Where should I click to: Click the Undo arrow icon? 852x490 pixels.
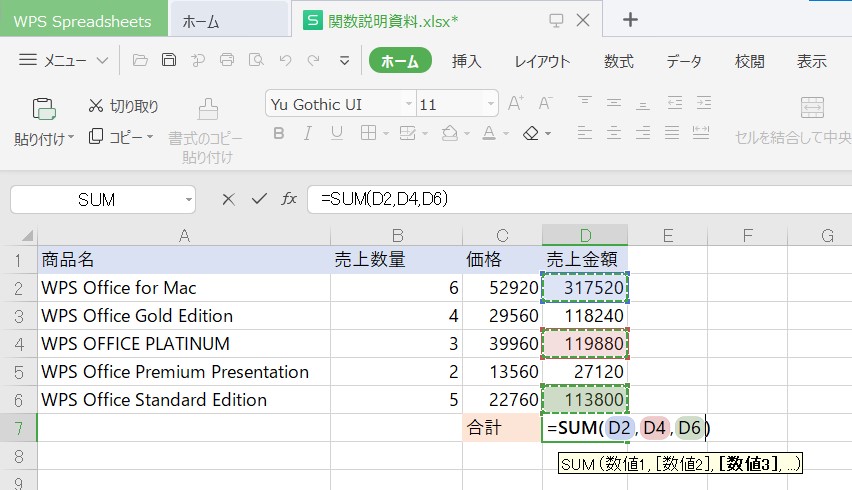[285, 60]
